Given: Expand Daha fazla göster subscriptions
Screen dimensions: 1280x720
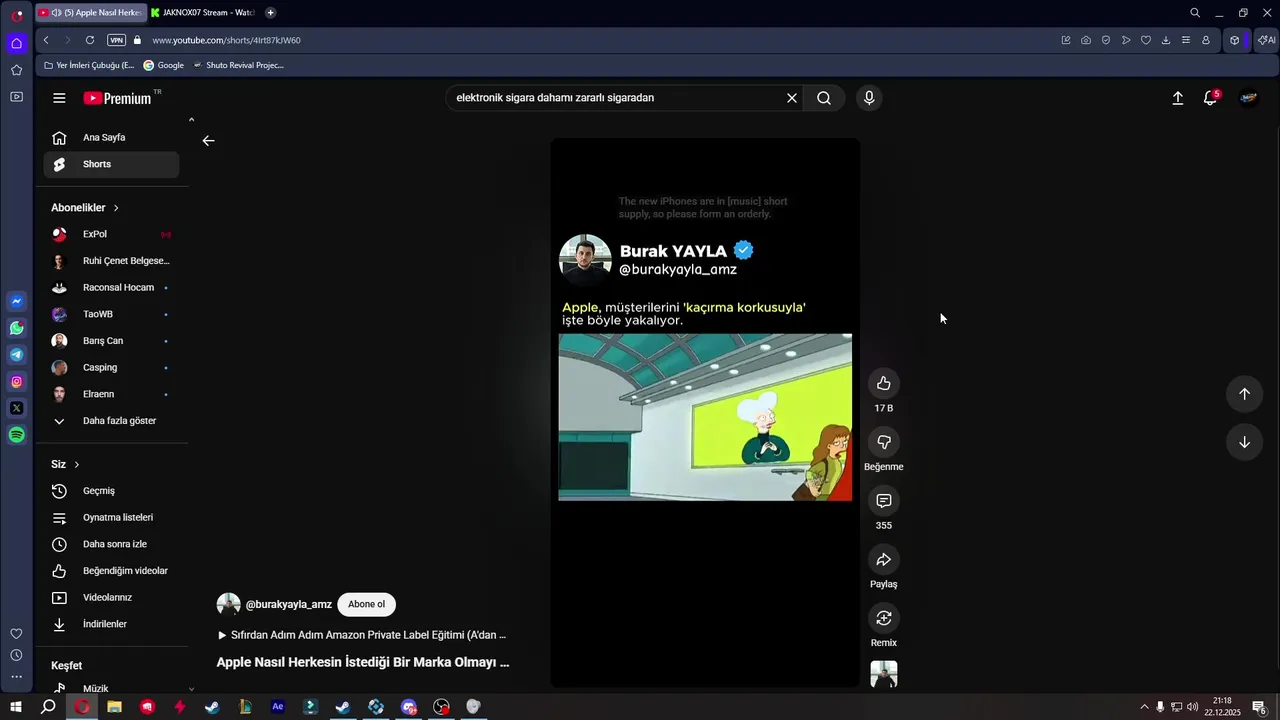Looking at the screenshot, I should 111,421.
